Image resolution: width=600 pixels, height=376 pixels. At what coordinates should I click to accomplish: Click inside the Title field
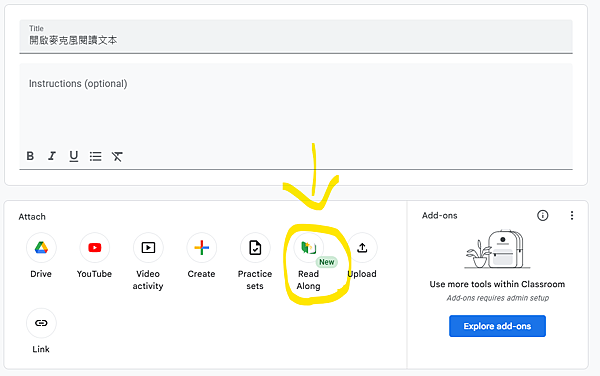(296, 36)
